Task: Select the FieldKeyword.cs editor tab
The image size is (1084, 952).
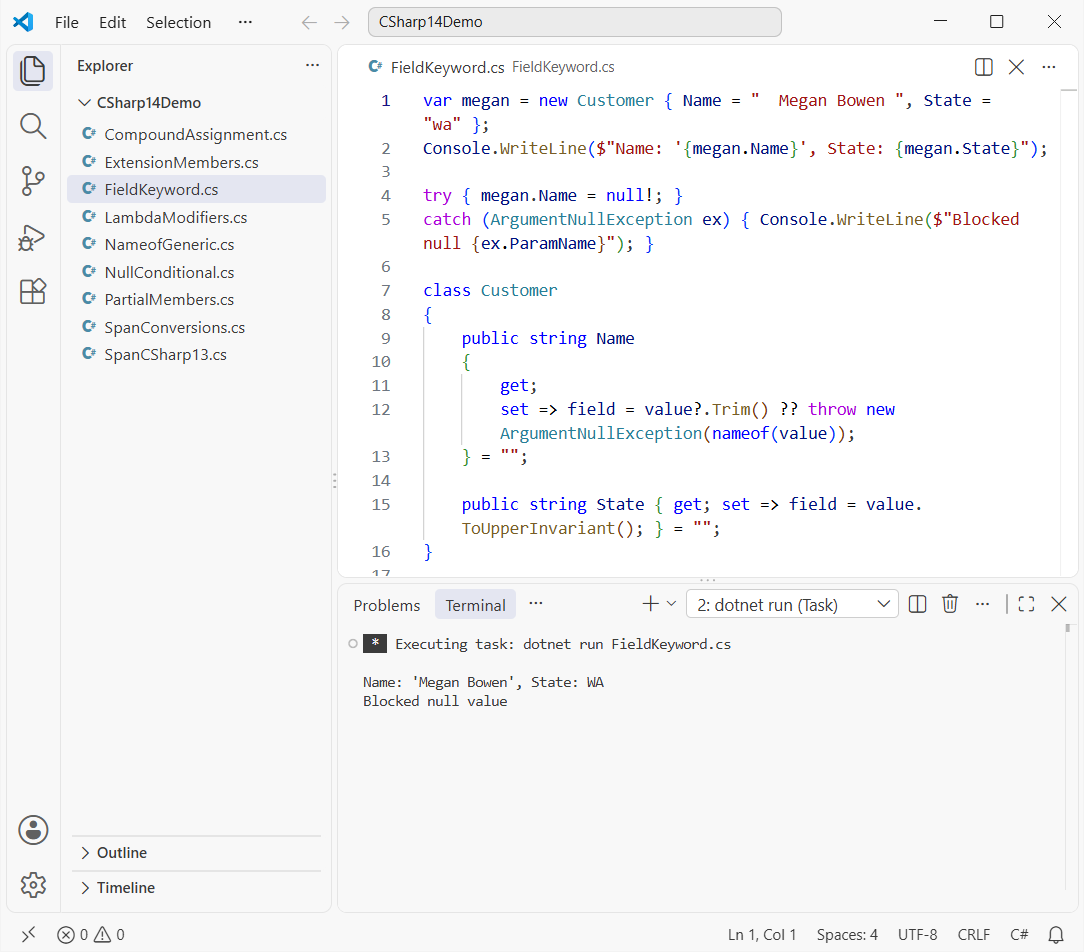Action: coord(447,67)
